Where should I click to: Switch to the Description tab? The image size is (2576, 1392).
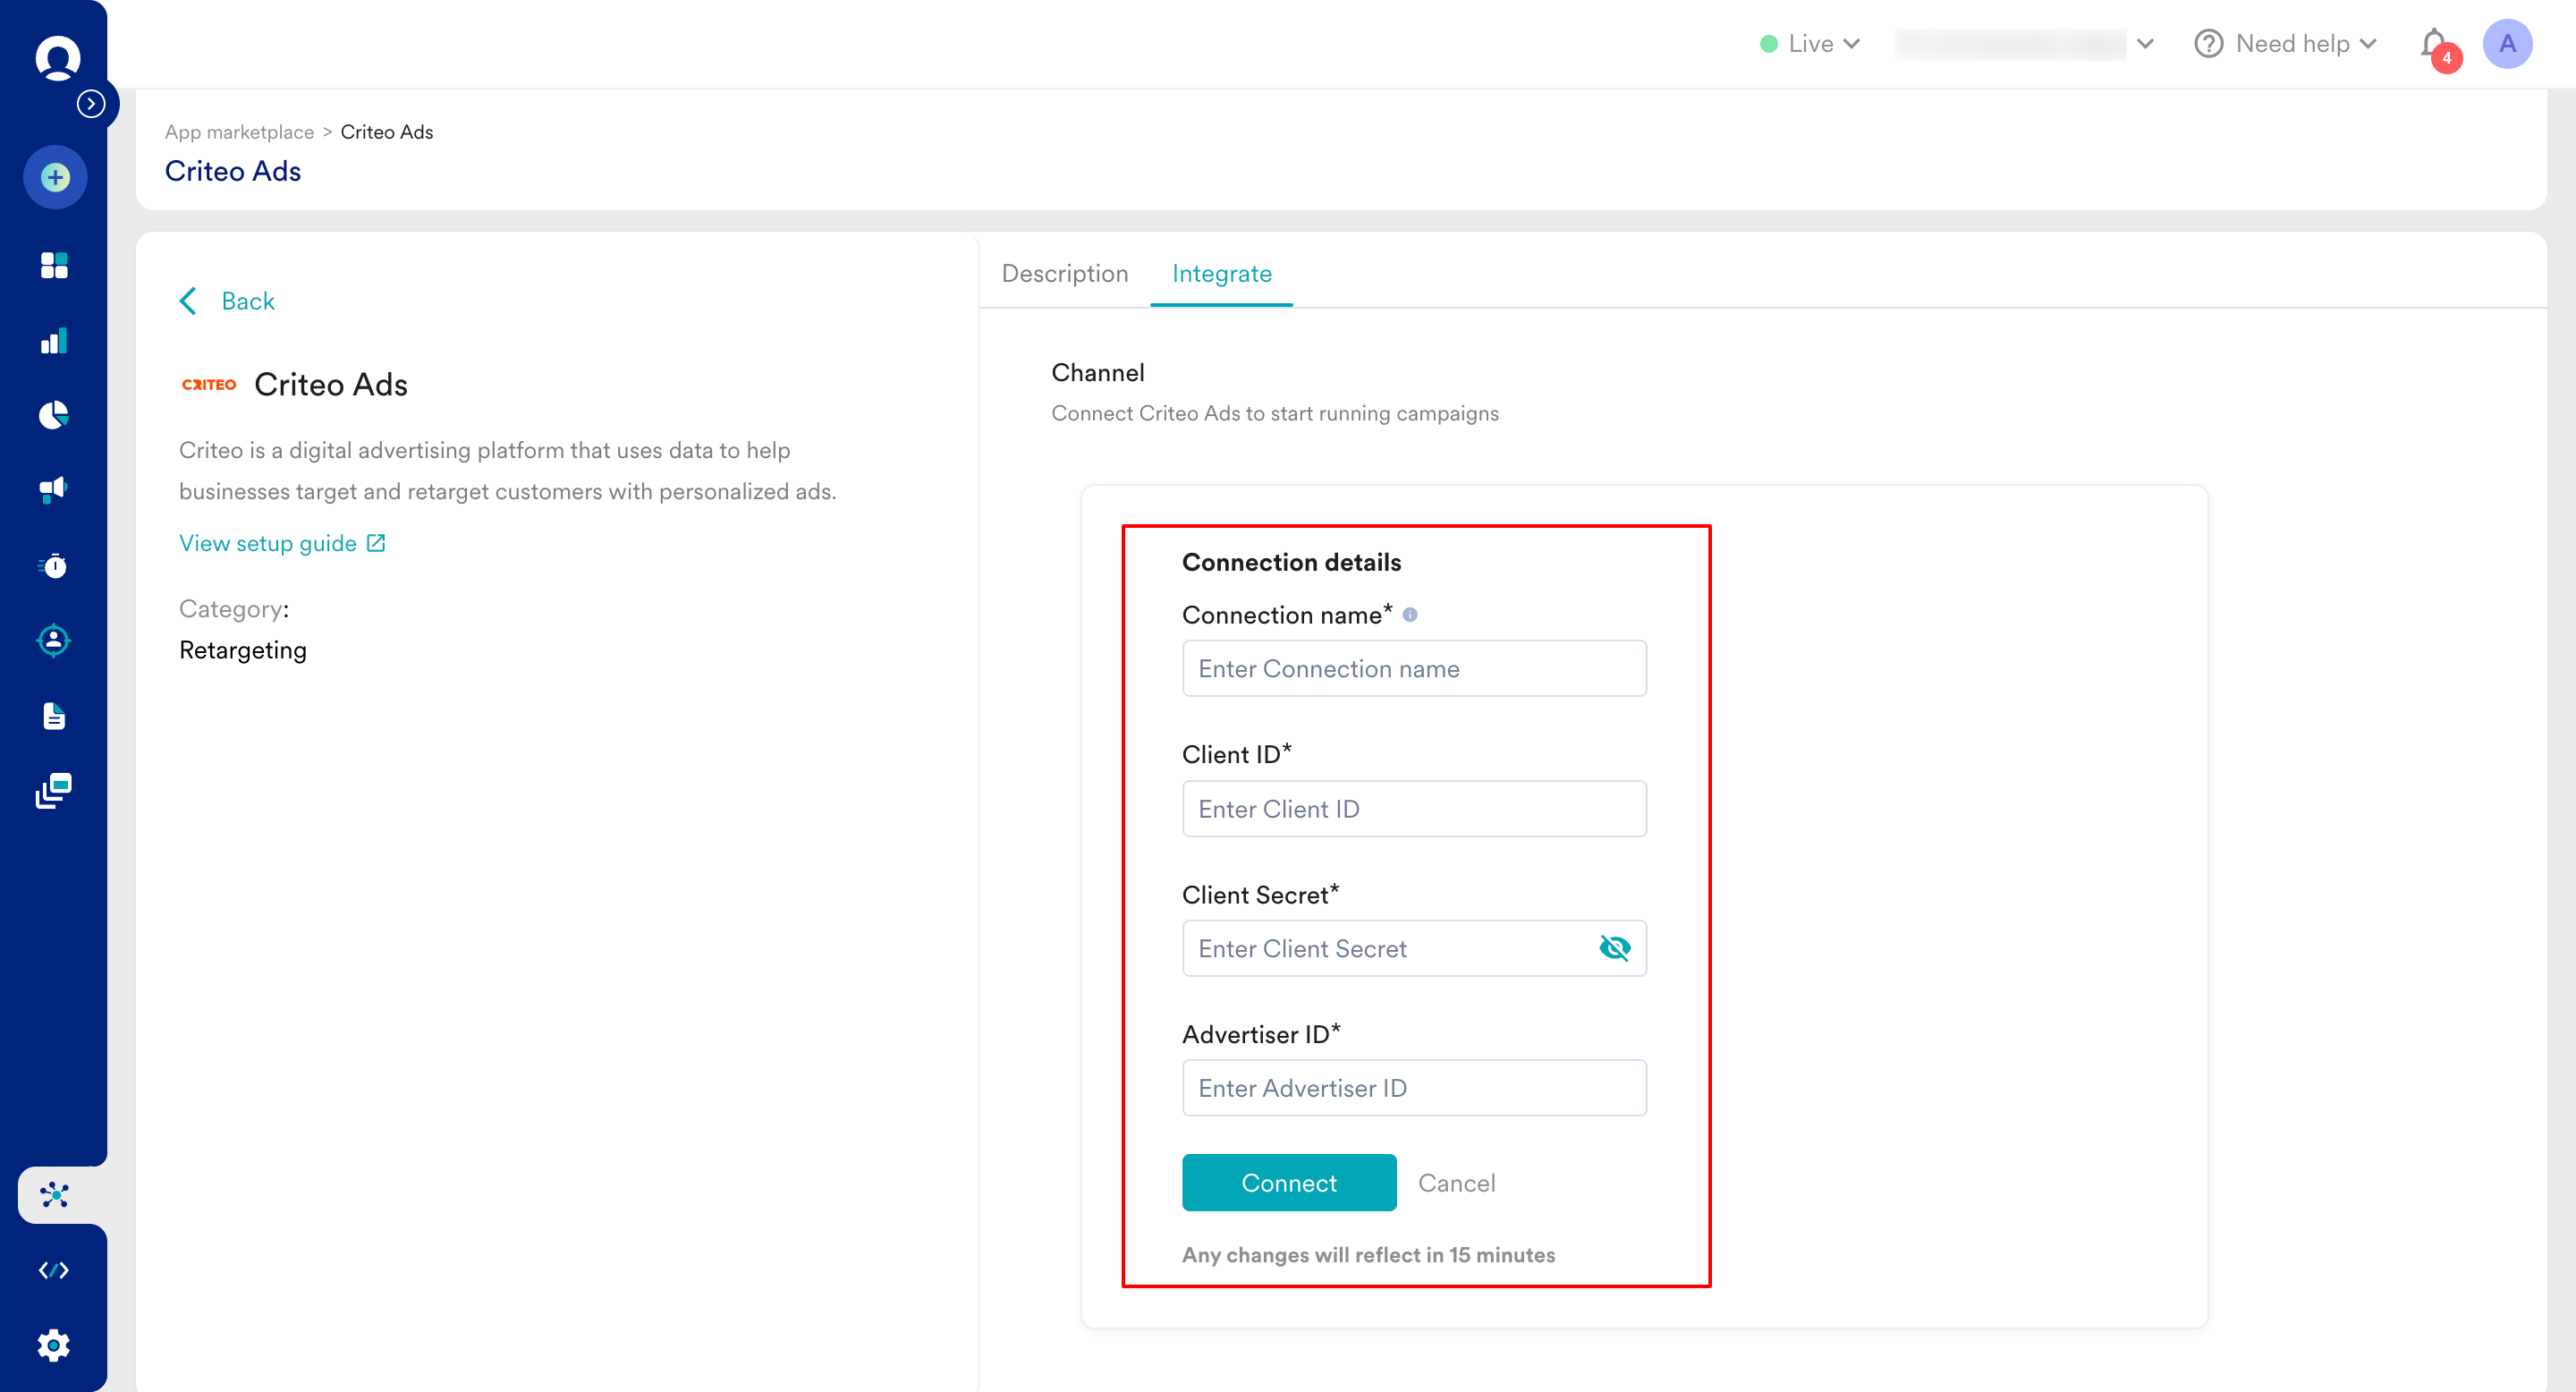point(1065,274)
